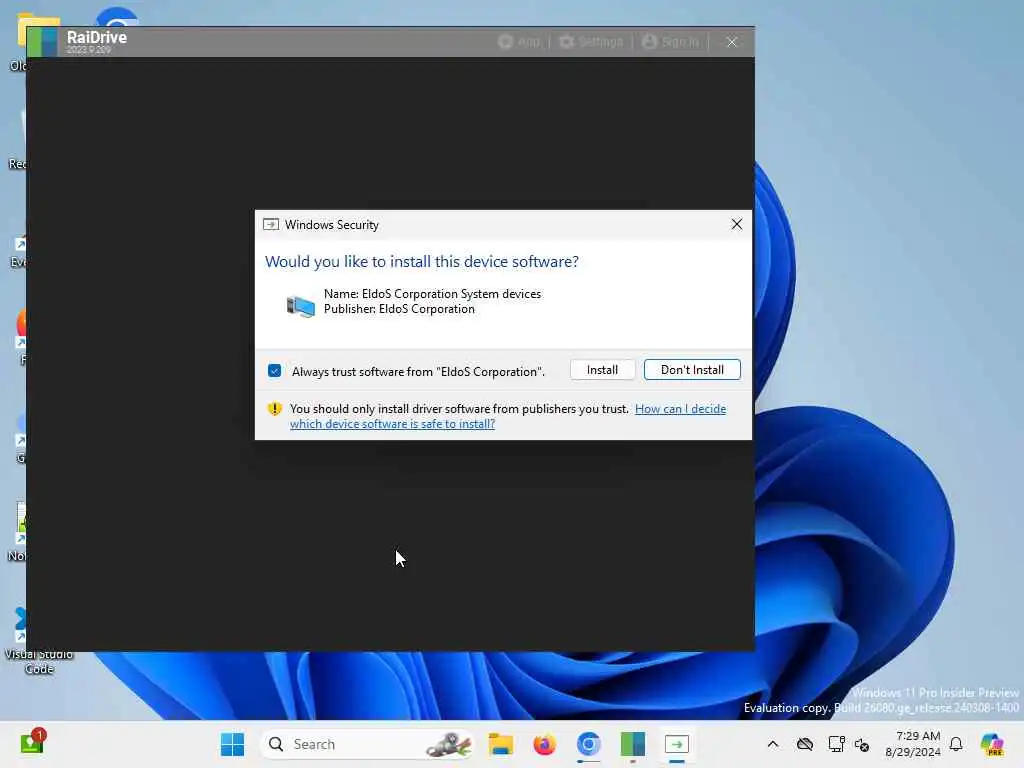The height and width of the screenshot is (768, 1024).
Task: Uncheck Always trust software from EldoS Corporation
Action: (x=274, y=371)
